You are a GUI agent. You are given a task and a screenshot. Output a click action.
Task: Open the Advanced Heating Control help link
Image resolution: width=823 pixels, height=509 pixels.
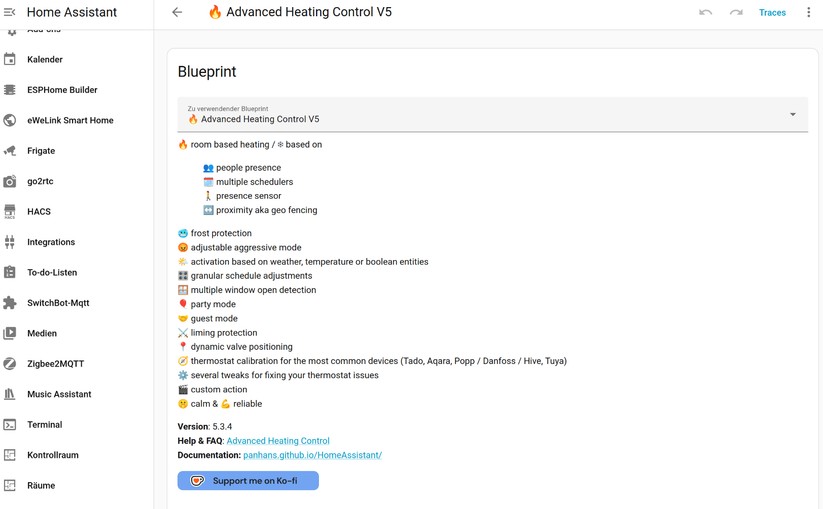click(x=278, y=441)
